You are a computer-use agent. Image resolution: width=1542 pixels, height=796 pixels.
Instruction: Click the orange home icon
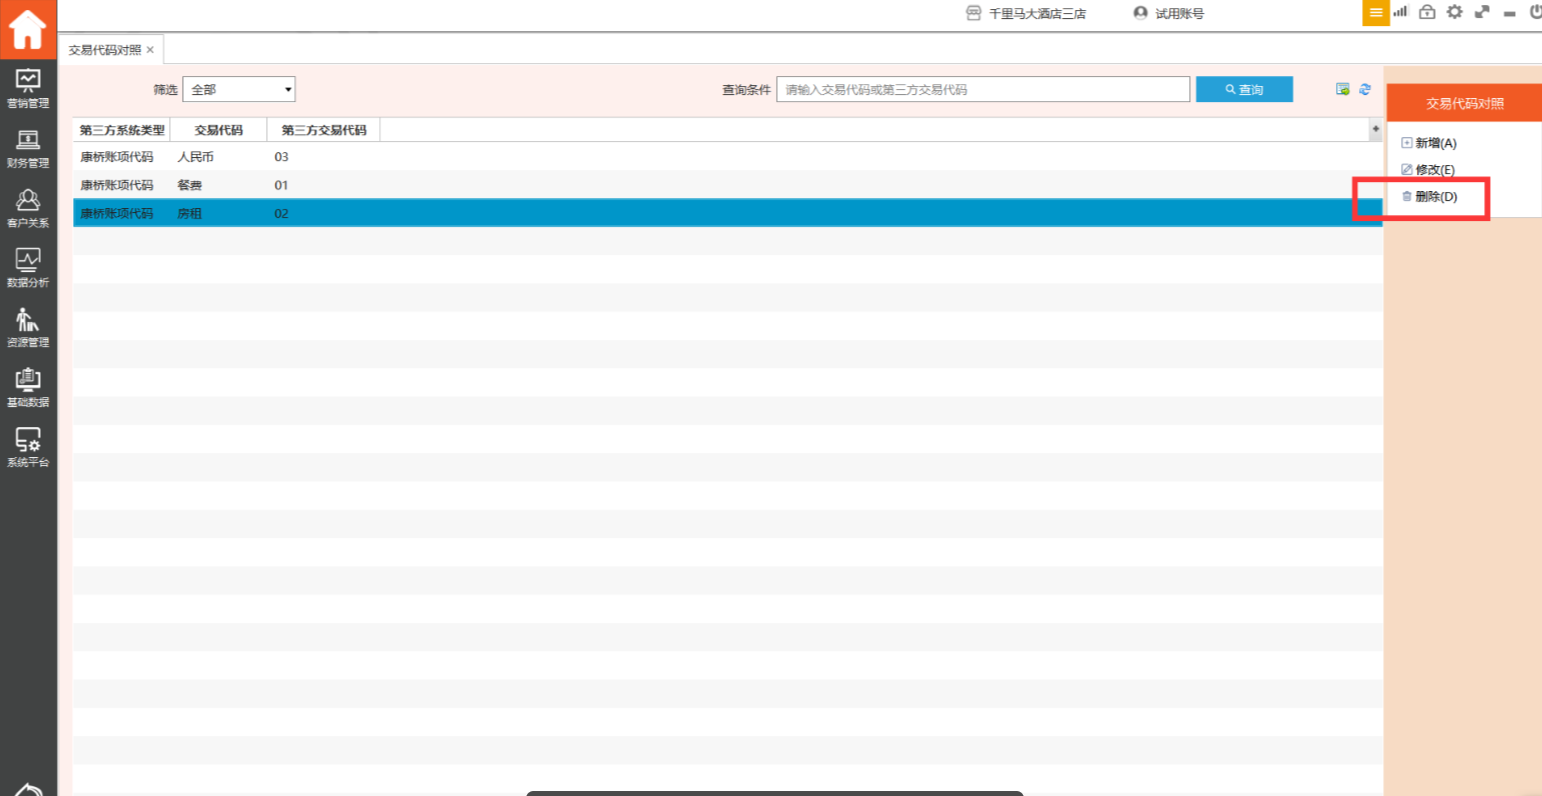[x=28, y=29]
